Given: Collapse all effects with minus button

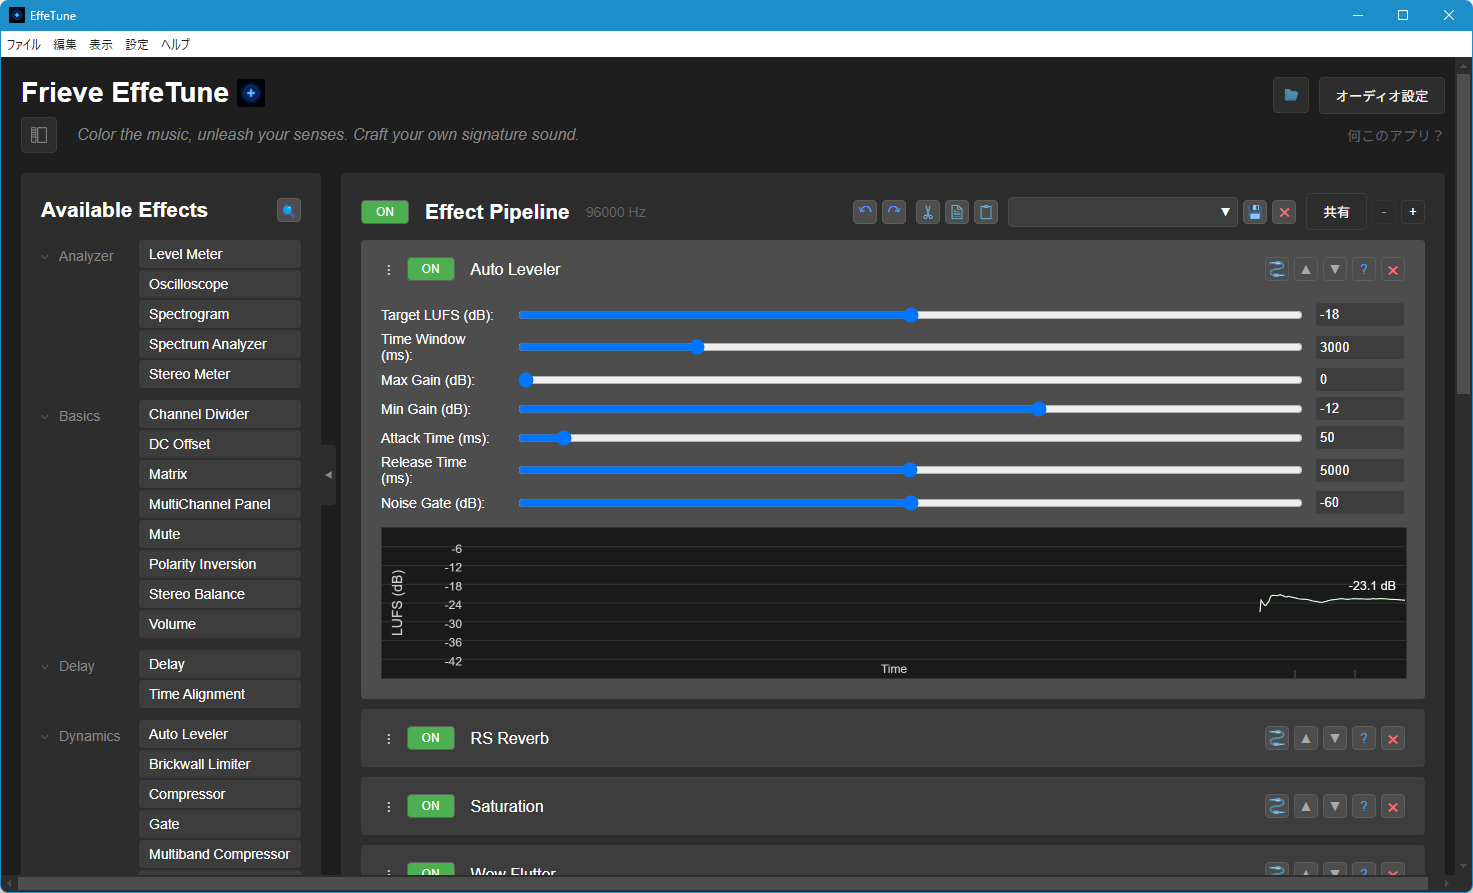Looking at the screenshot, I should pos(1384,212).
